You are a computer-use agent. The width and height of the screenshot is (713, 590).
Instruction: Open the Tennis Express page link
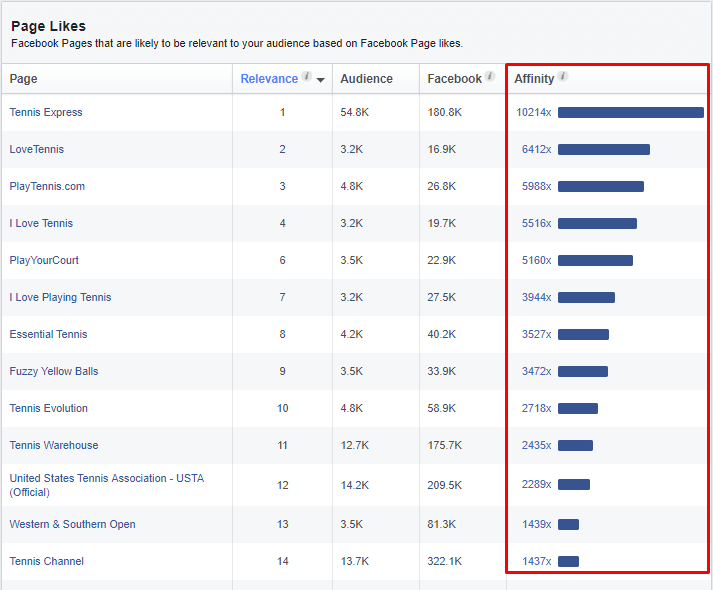(x=46, y=112)
